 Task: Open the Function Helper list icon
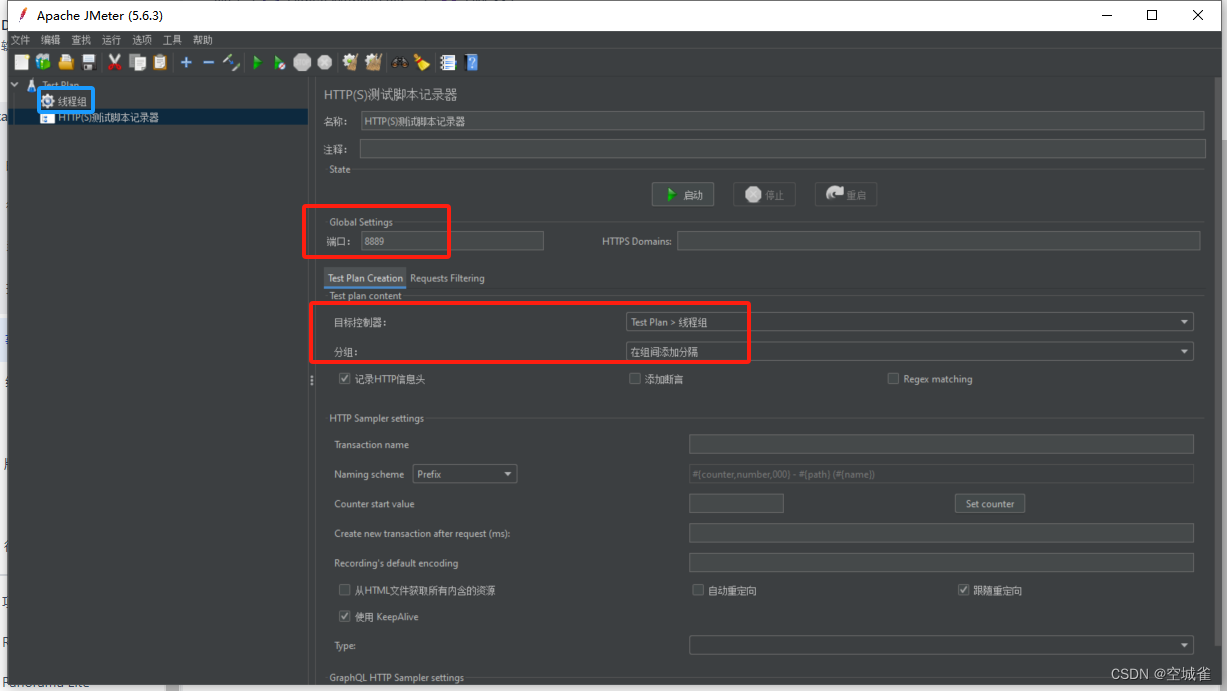tap(448, 62)
